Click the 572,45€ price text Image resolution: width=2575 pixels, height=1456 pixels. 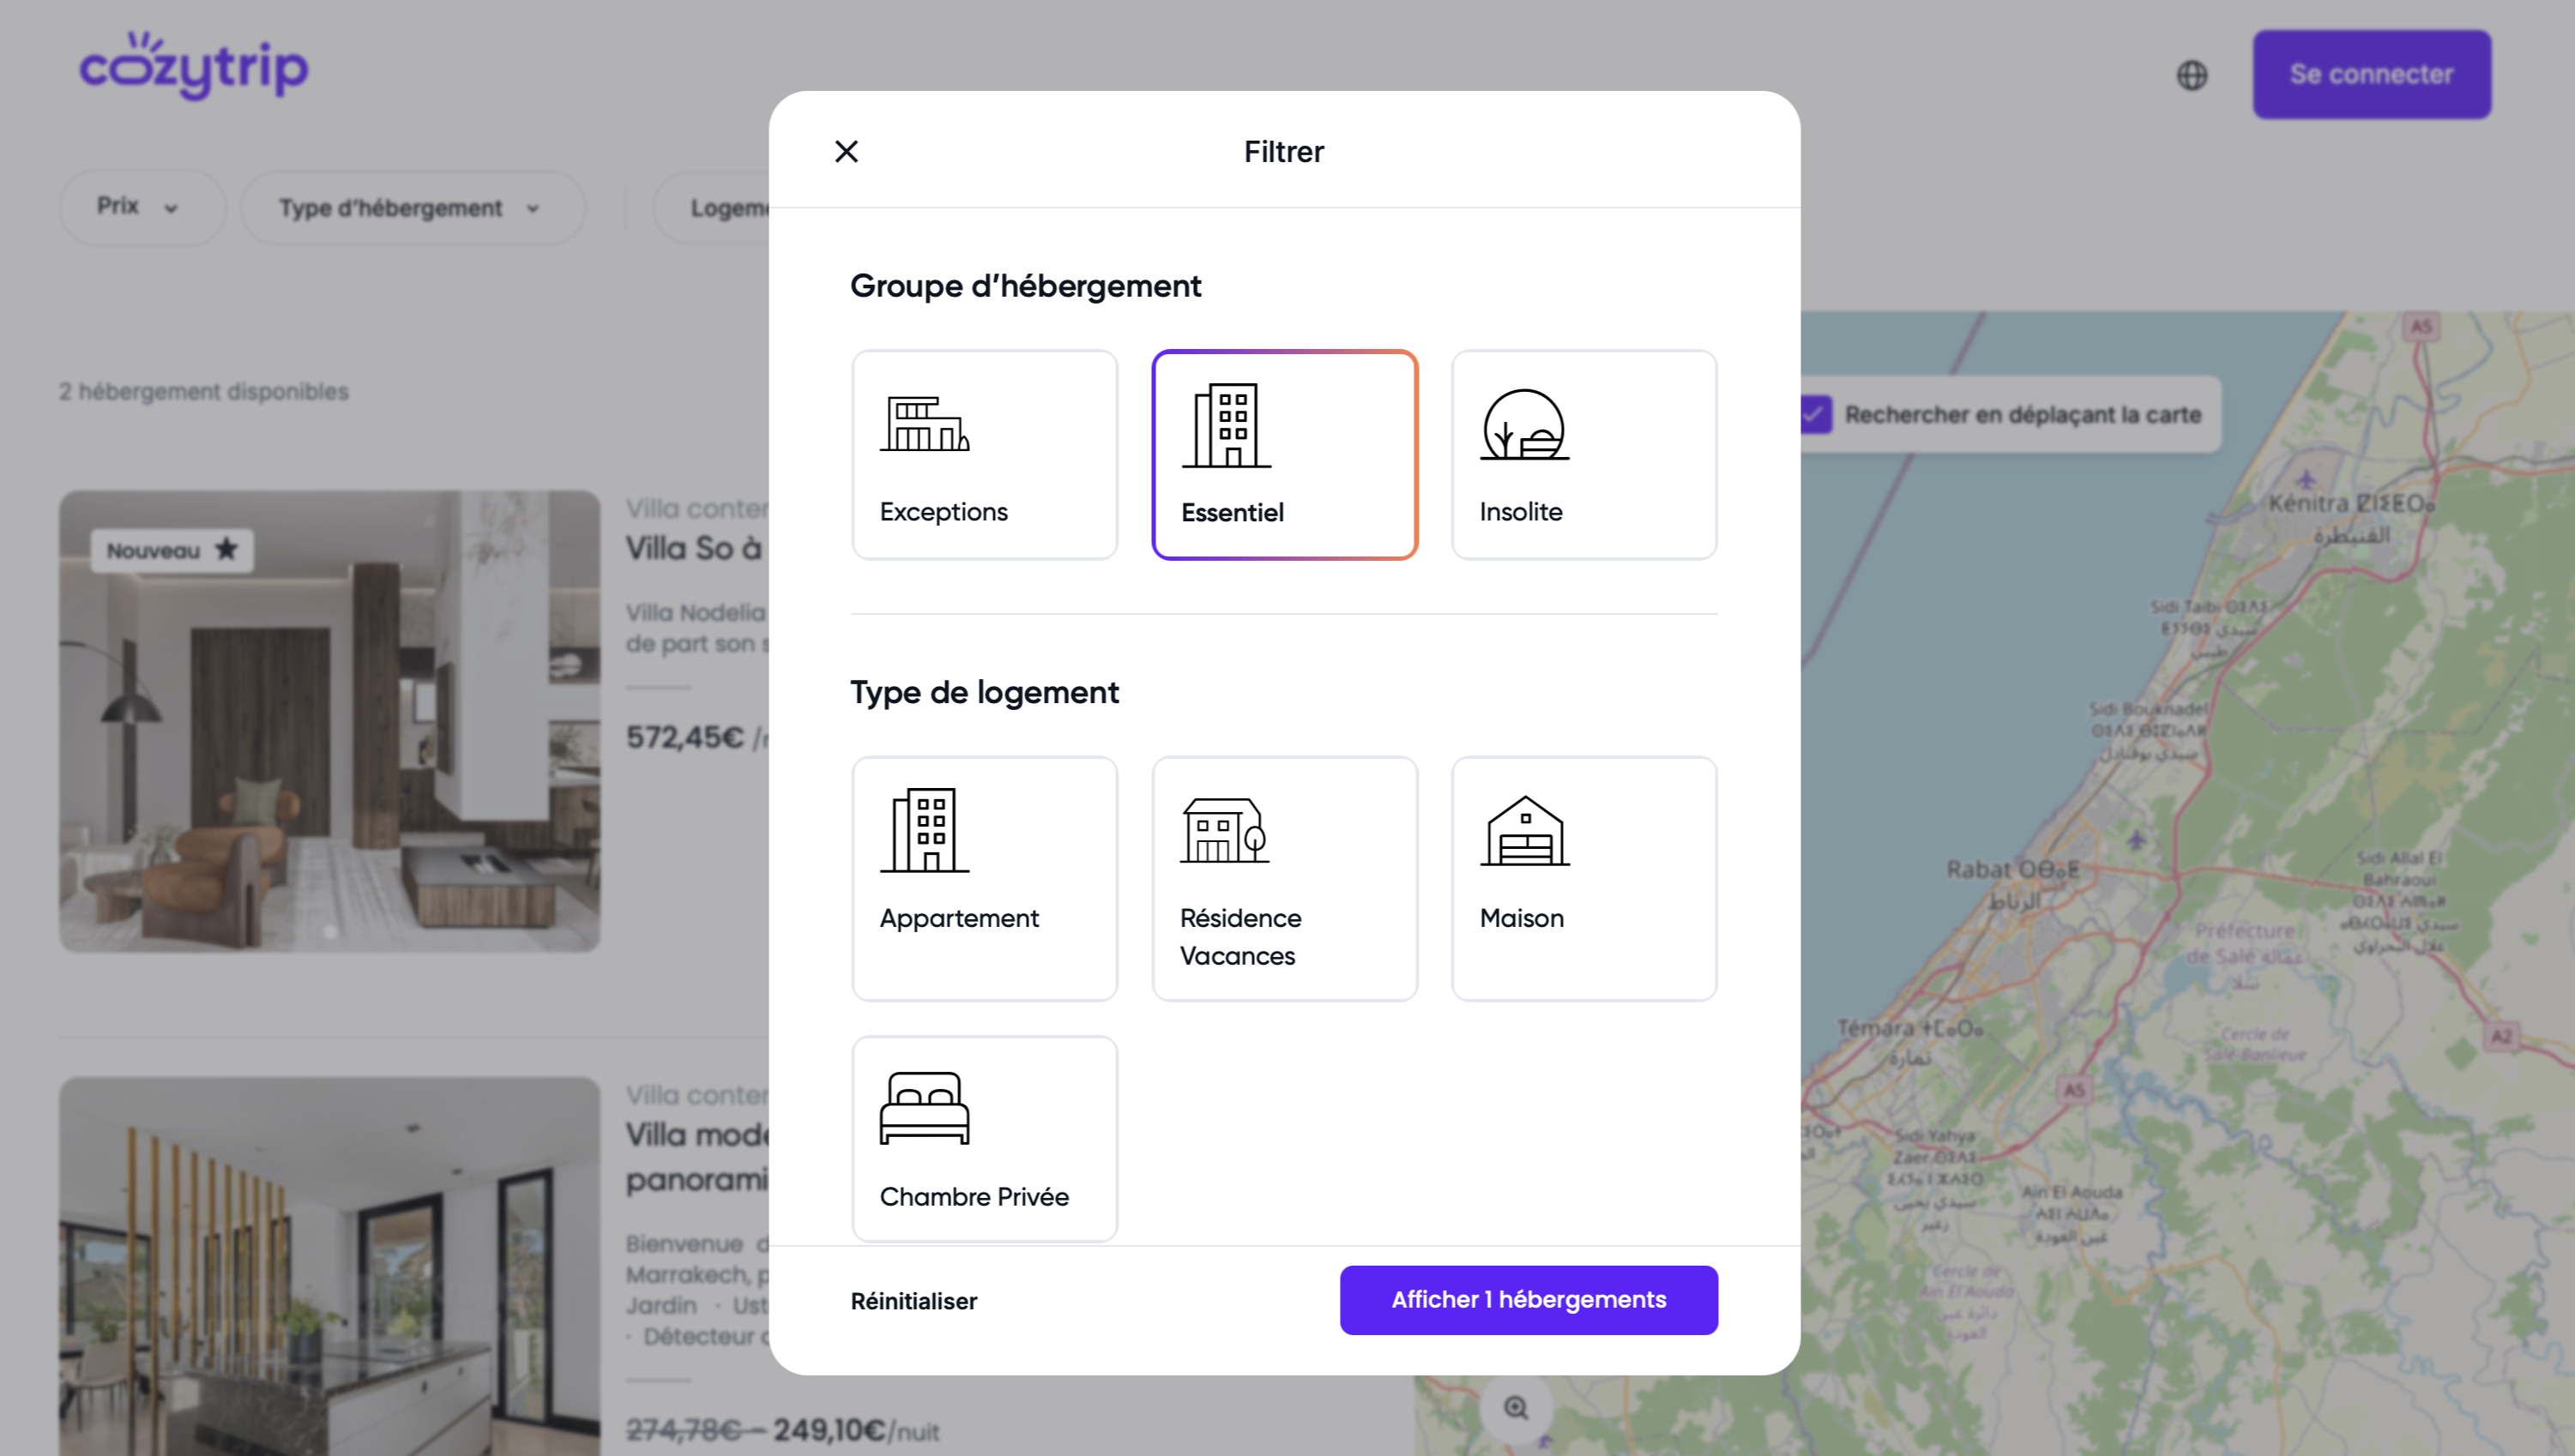pyautogui.click(x=685, y=737)
